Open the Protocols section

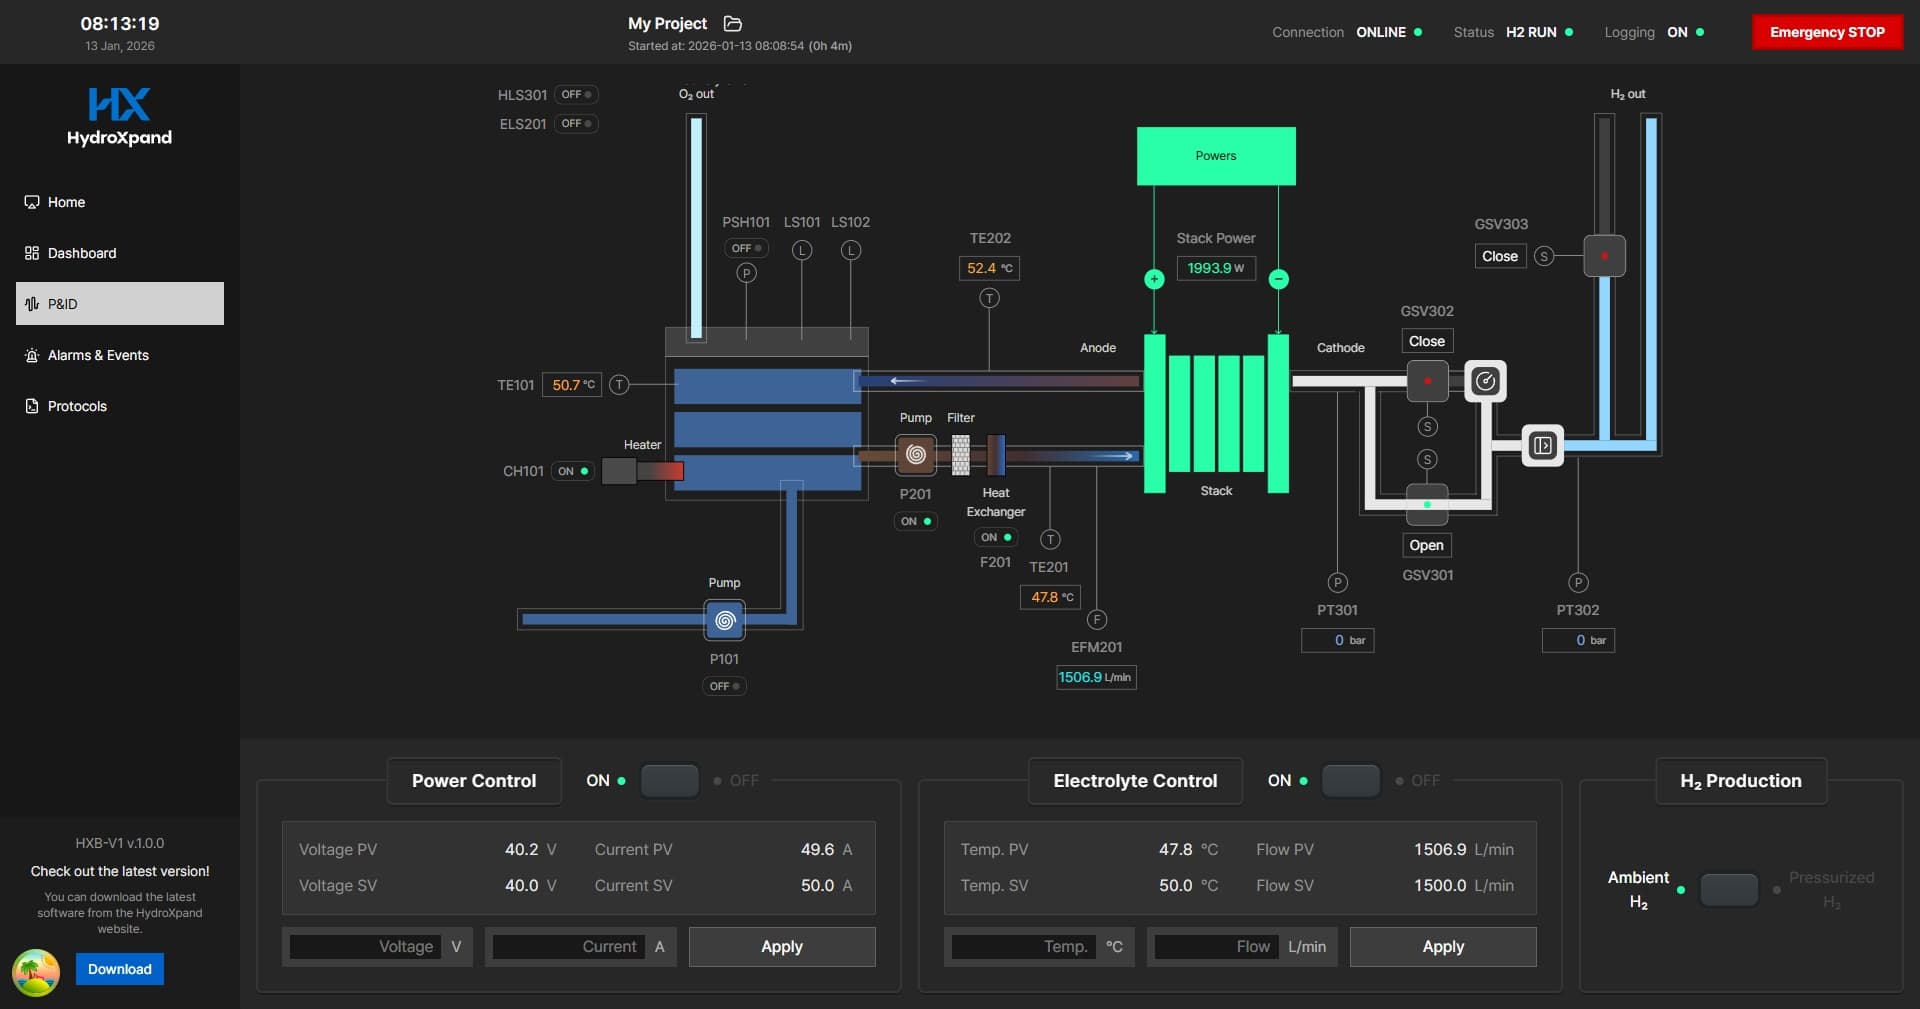coord(77,406)
